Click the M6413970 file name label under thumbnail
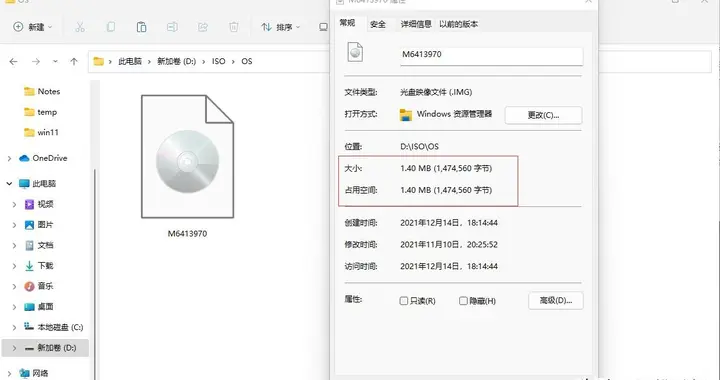Screen dimensions: 720x380 pos(187,234)
